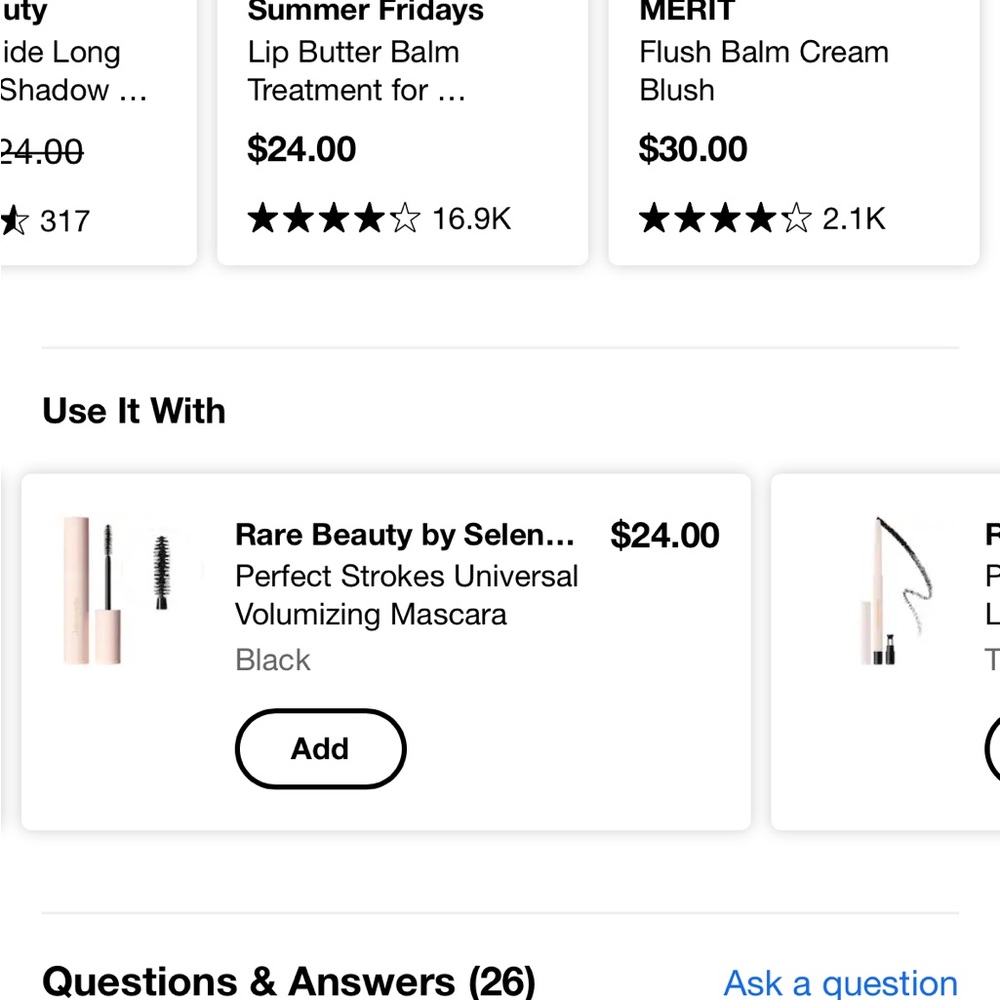
Task: Select the $24.00 Lip Butter Balm price
Action: [x=302, y=149]
